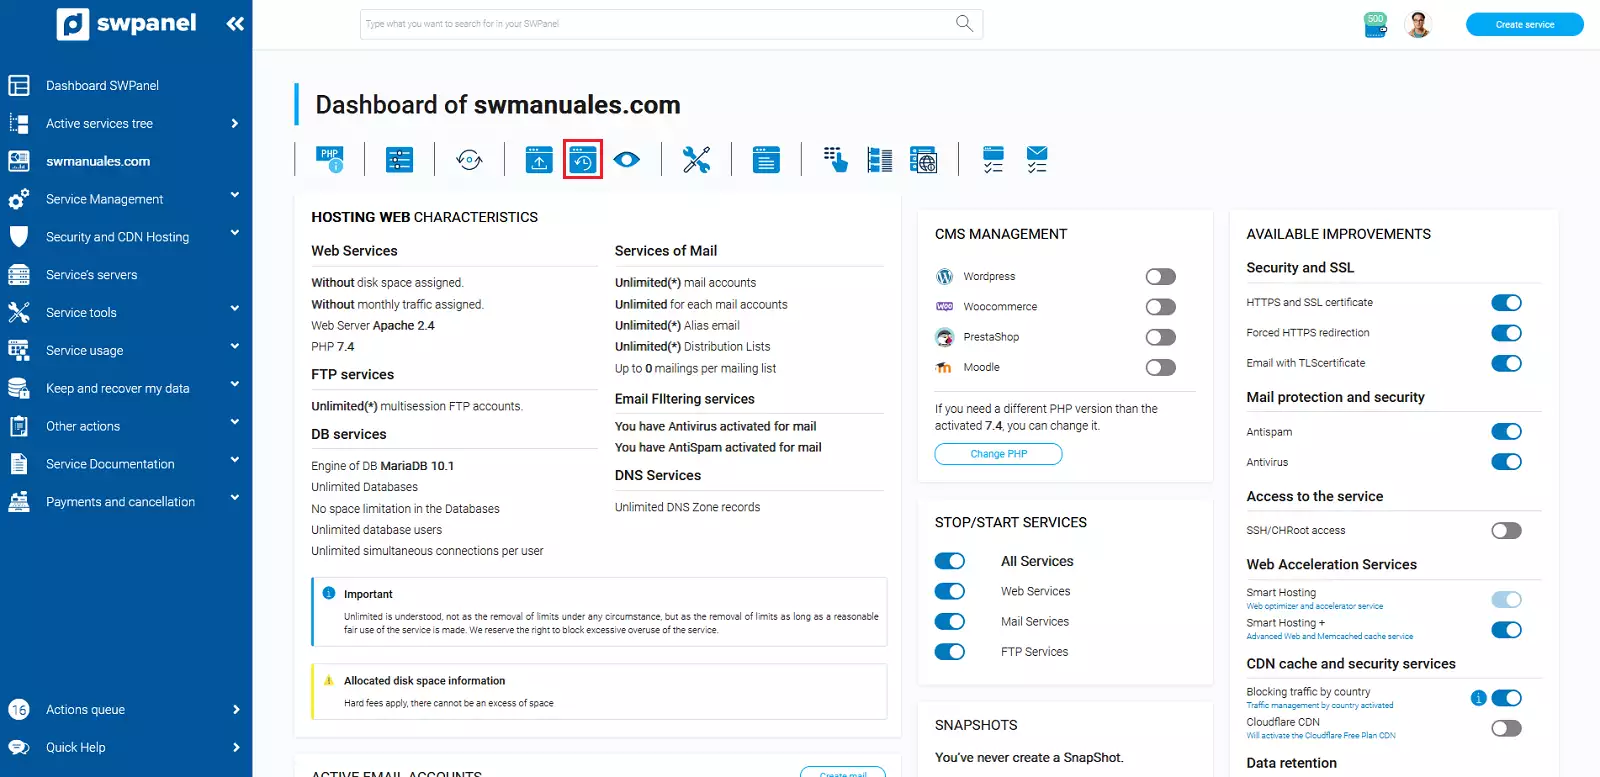Image resolution: width=1600 pixels, height=777 pixels.
Task: Click the highlighted restore backup icon
Action: pos(583,160)
